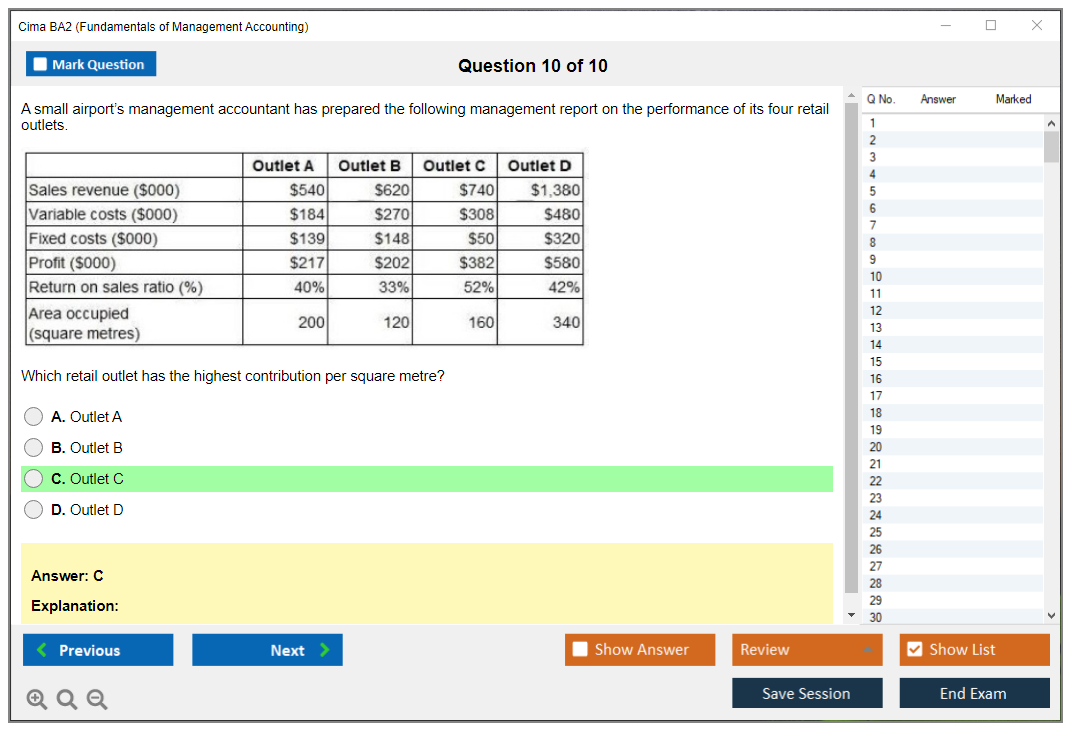Tick the Mark Question checkbox
Image resolution: width=1075 pixels, height=735 pixels.
click(41, 65)
